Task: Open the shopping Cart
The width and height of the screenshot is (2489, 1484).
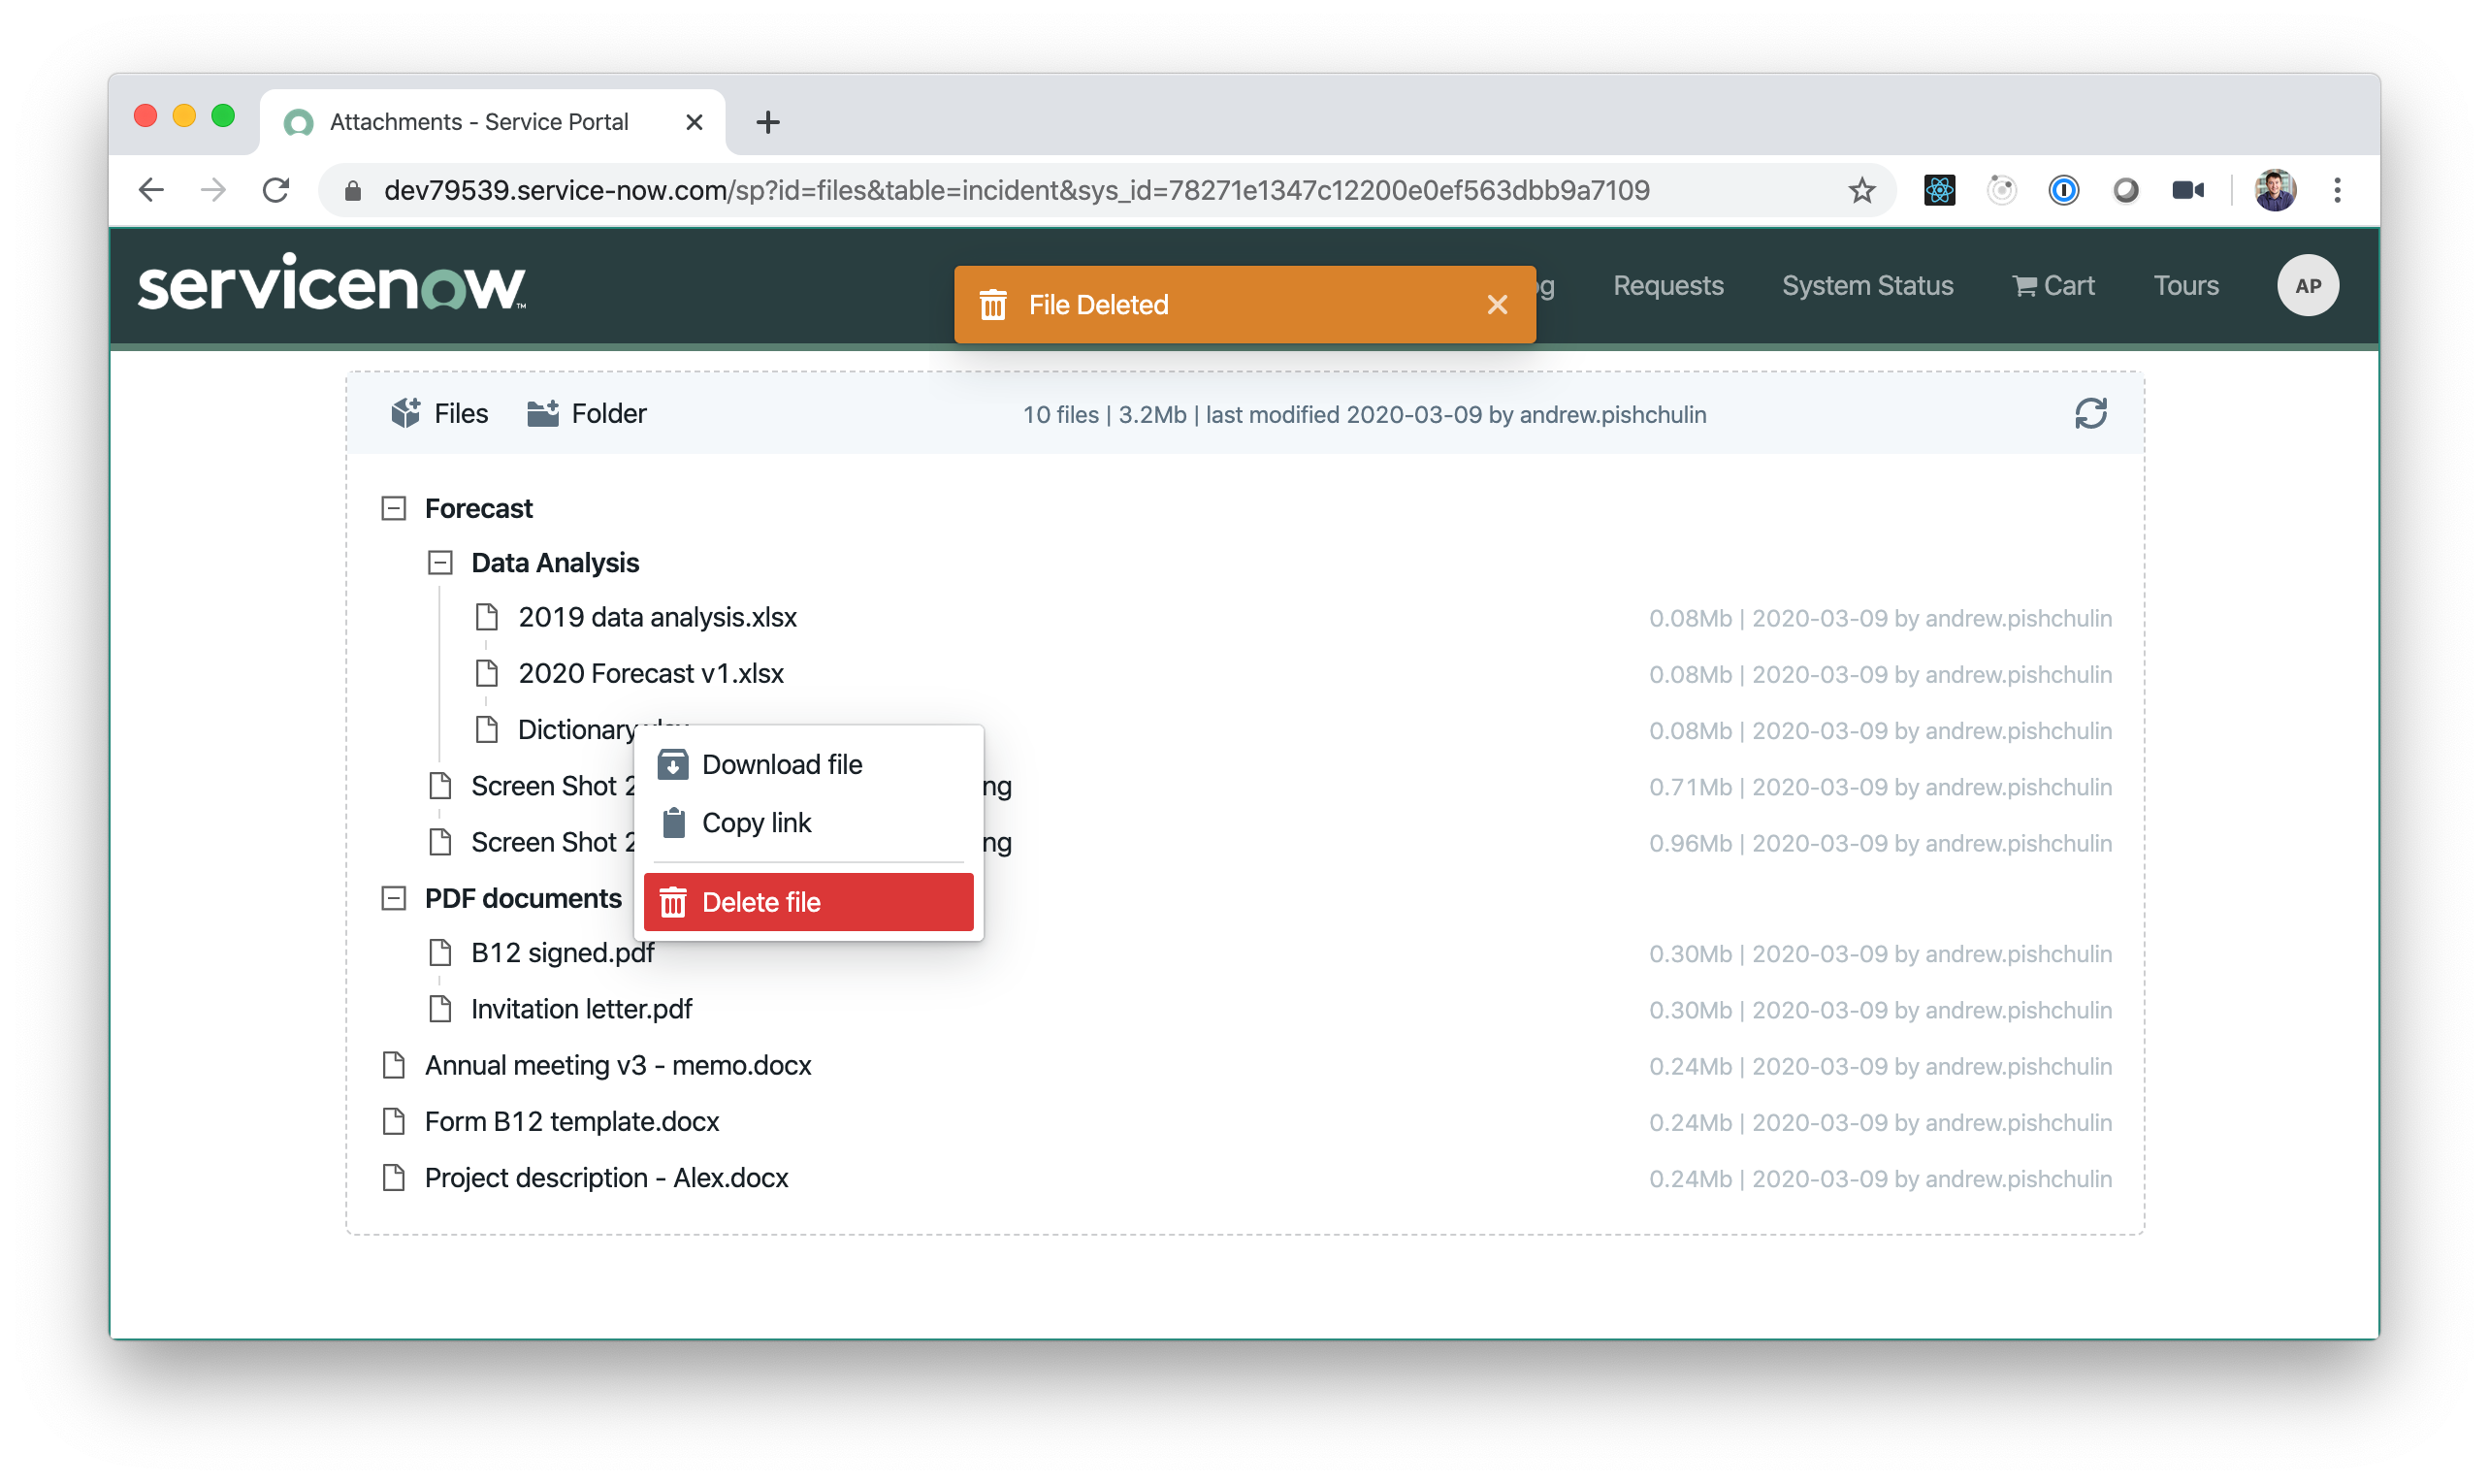Action: [x=2052, y=285]
